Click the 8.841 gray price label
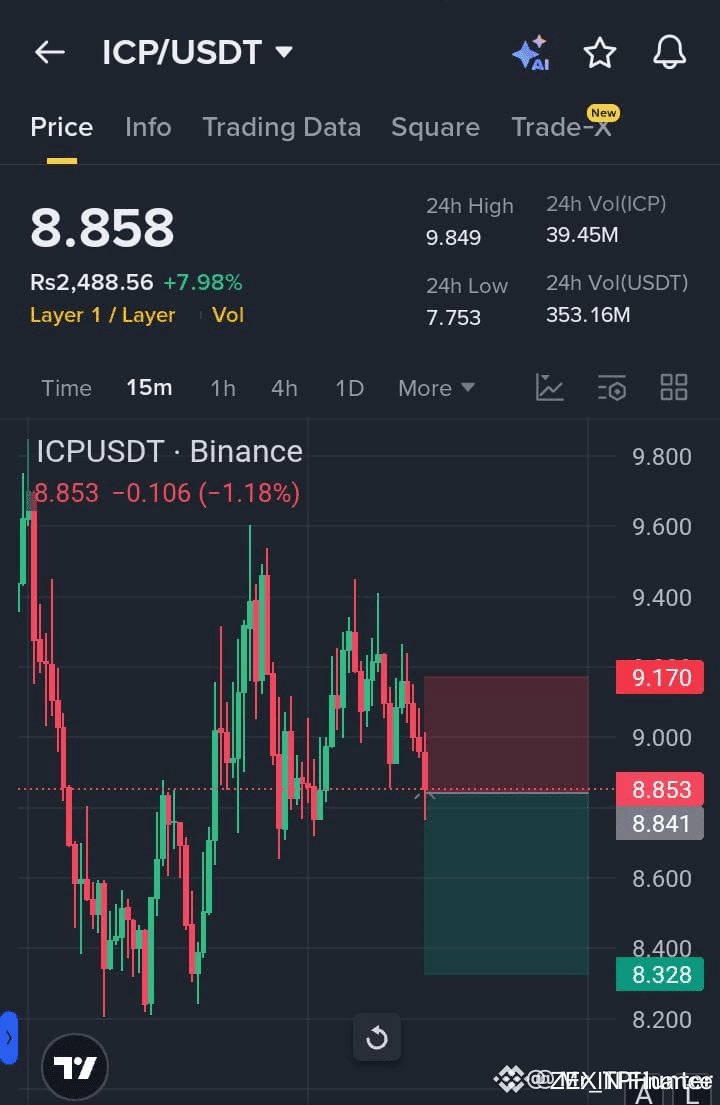The height and width of the screenshot is (1105, 720). pyautogui.click(x=660, y=823)
